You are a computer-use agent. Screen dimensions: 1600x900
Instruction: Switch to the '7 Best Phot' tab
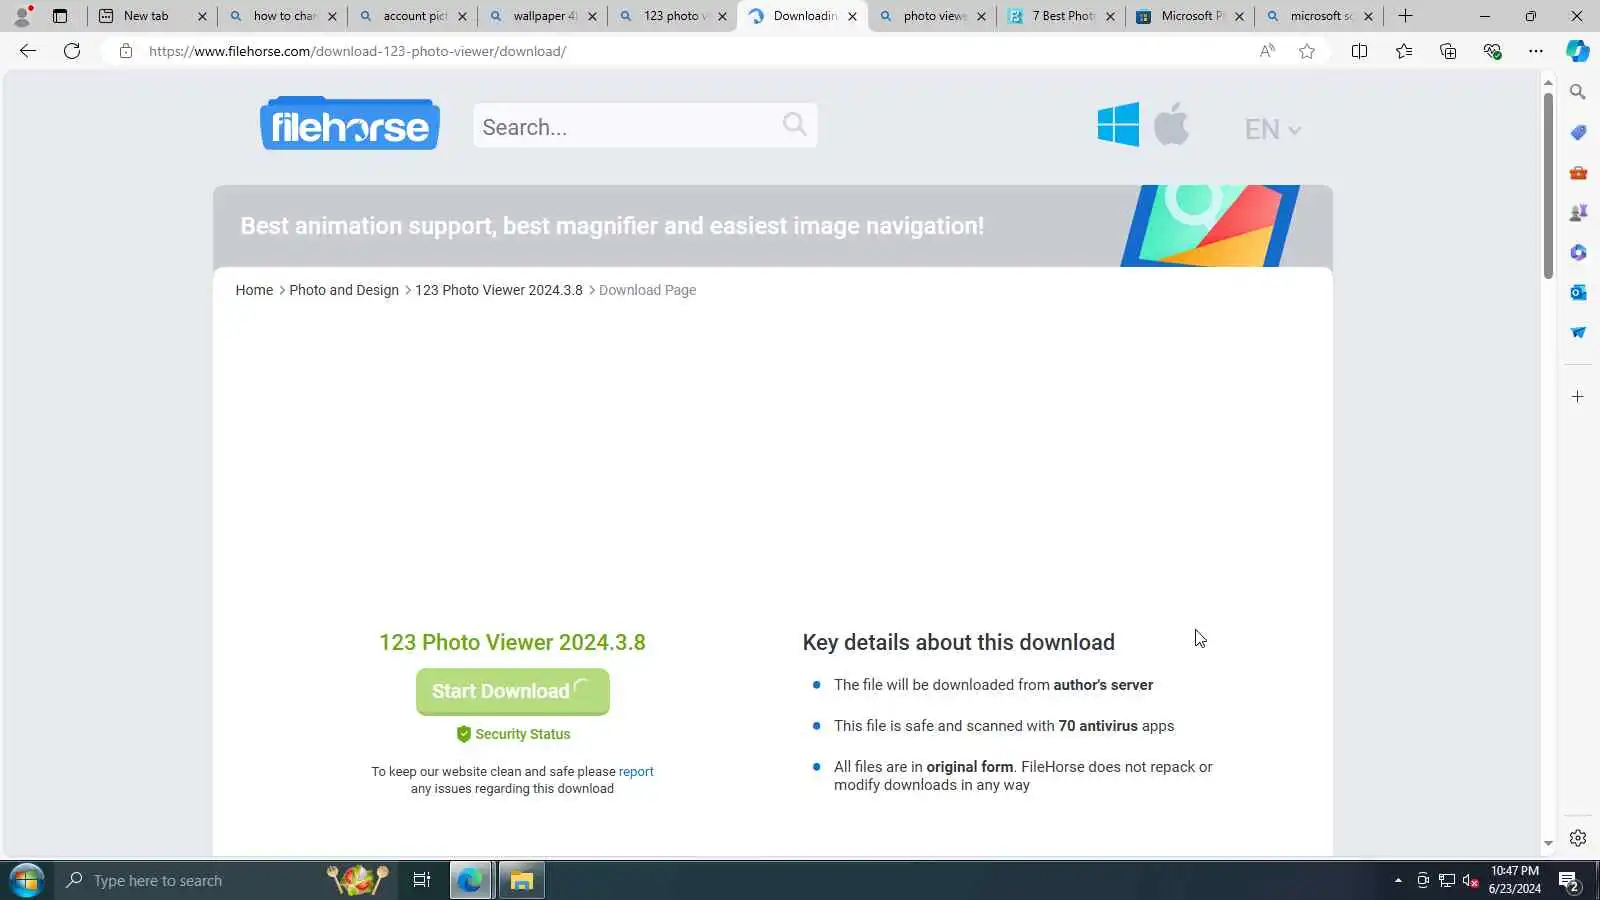coord(1060,16)
